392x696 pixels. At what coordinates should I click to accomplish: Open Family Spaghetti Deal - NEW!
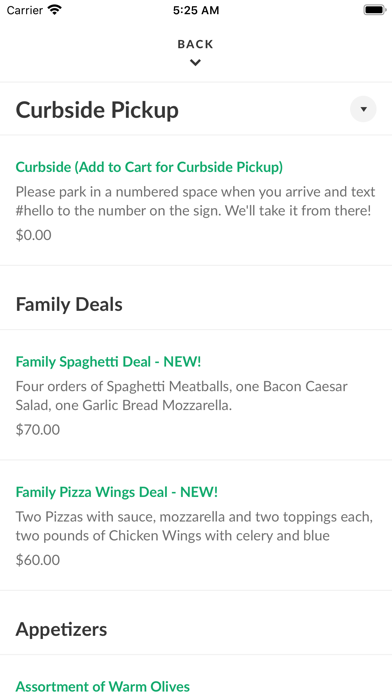[x=108, y=362]
